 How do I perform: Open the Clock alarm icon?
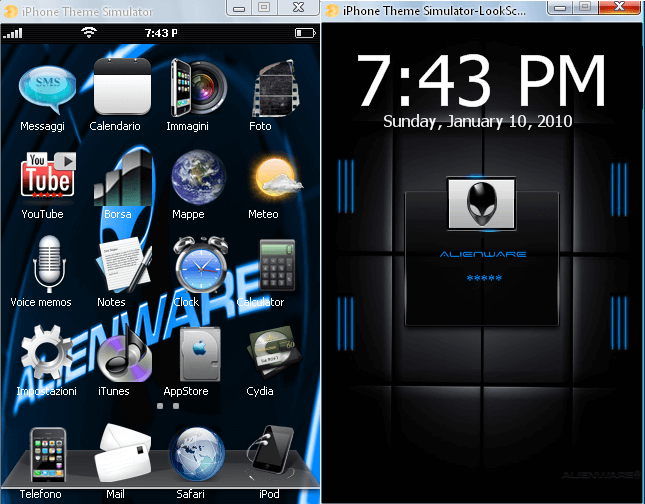201,265
